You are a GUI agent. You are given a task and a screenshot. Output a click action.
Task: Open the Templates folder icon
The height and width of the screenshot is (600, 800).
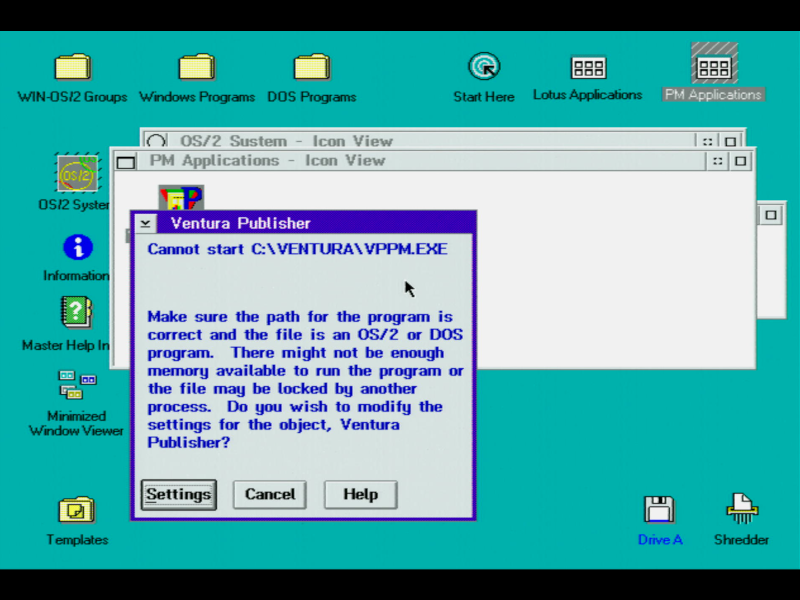[x=77, y=509]
